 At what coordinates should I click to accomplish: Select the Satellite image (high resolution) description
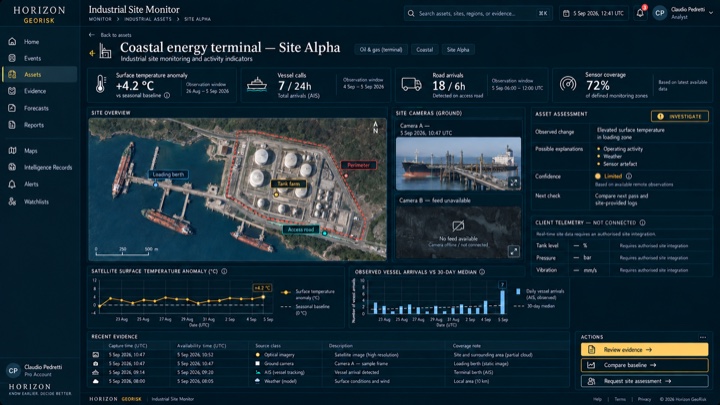click(366, 355)
